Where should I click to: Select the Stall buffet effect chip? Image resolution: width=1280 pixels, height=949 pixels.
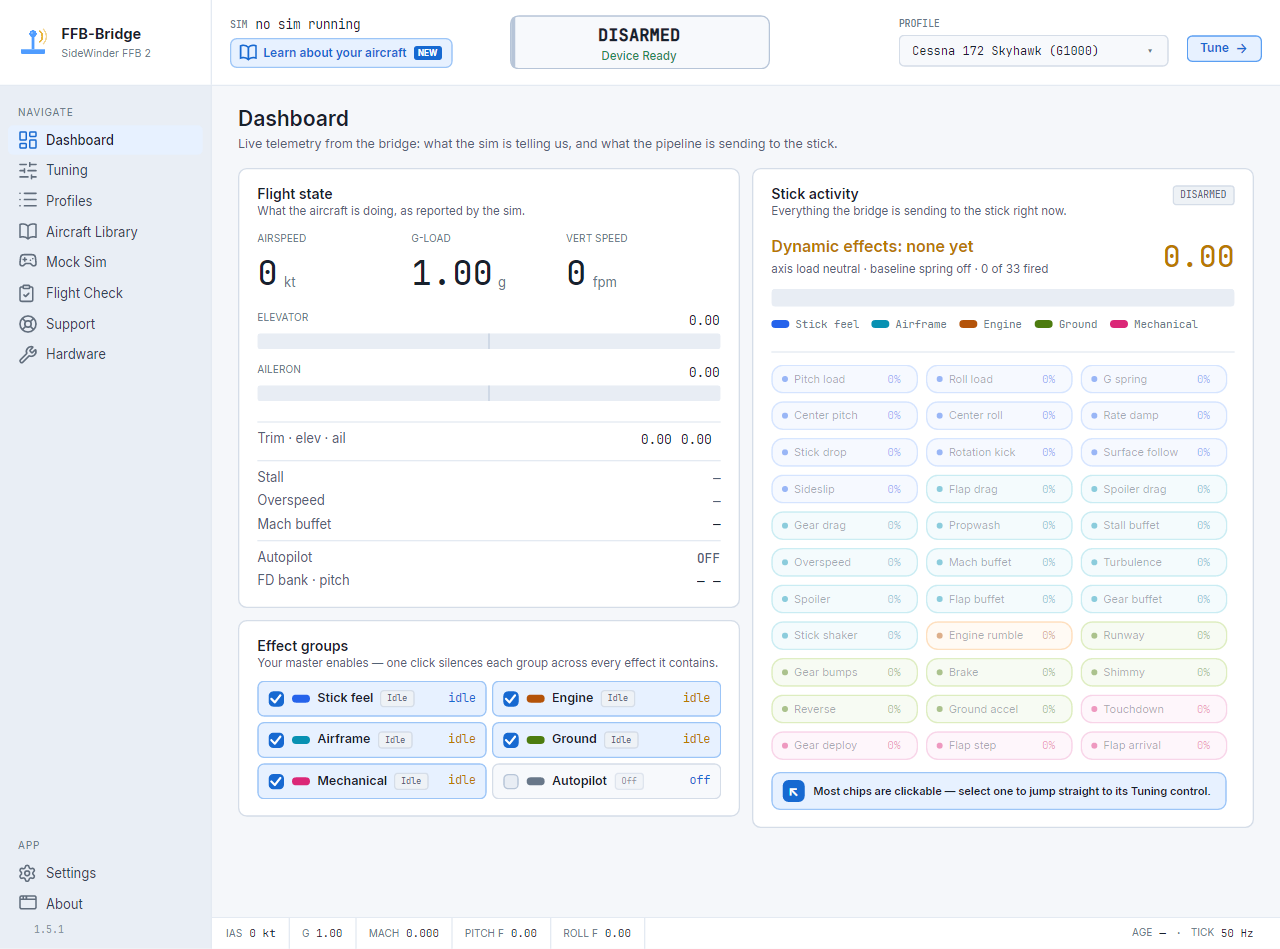tap(1153, 525)
